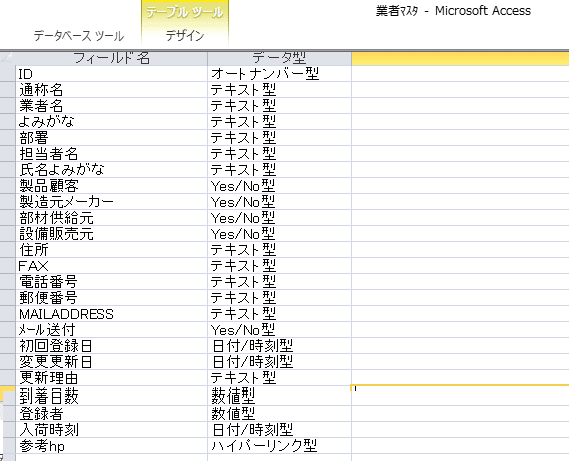
Task: Select the メール送付 field name cell
Action: pos(111,329)
